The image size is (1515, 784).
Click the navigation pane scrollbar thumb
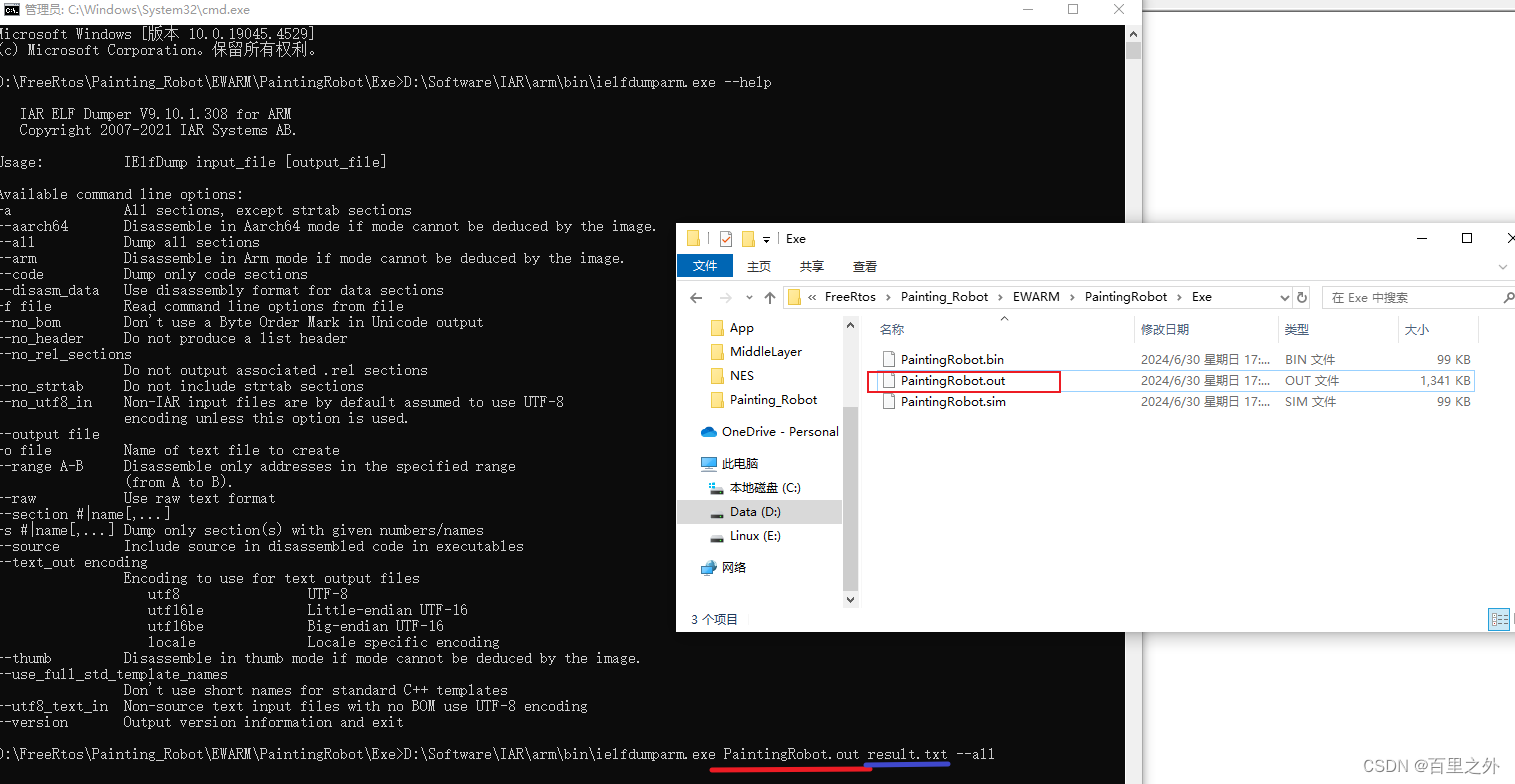(x=851, y=499)
